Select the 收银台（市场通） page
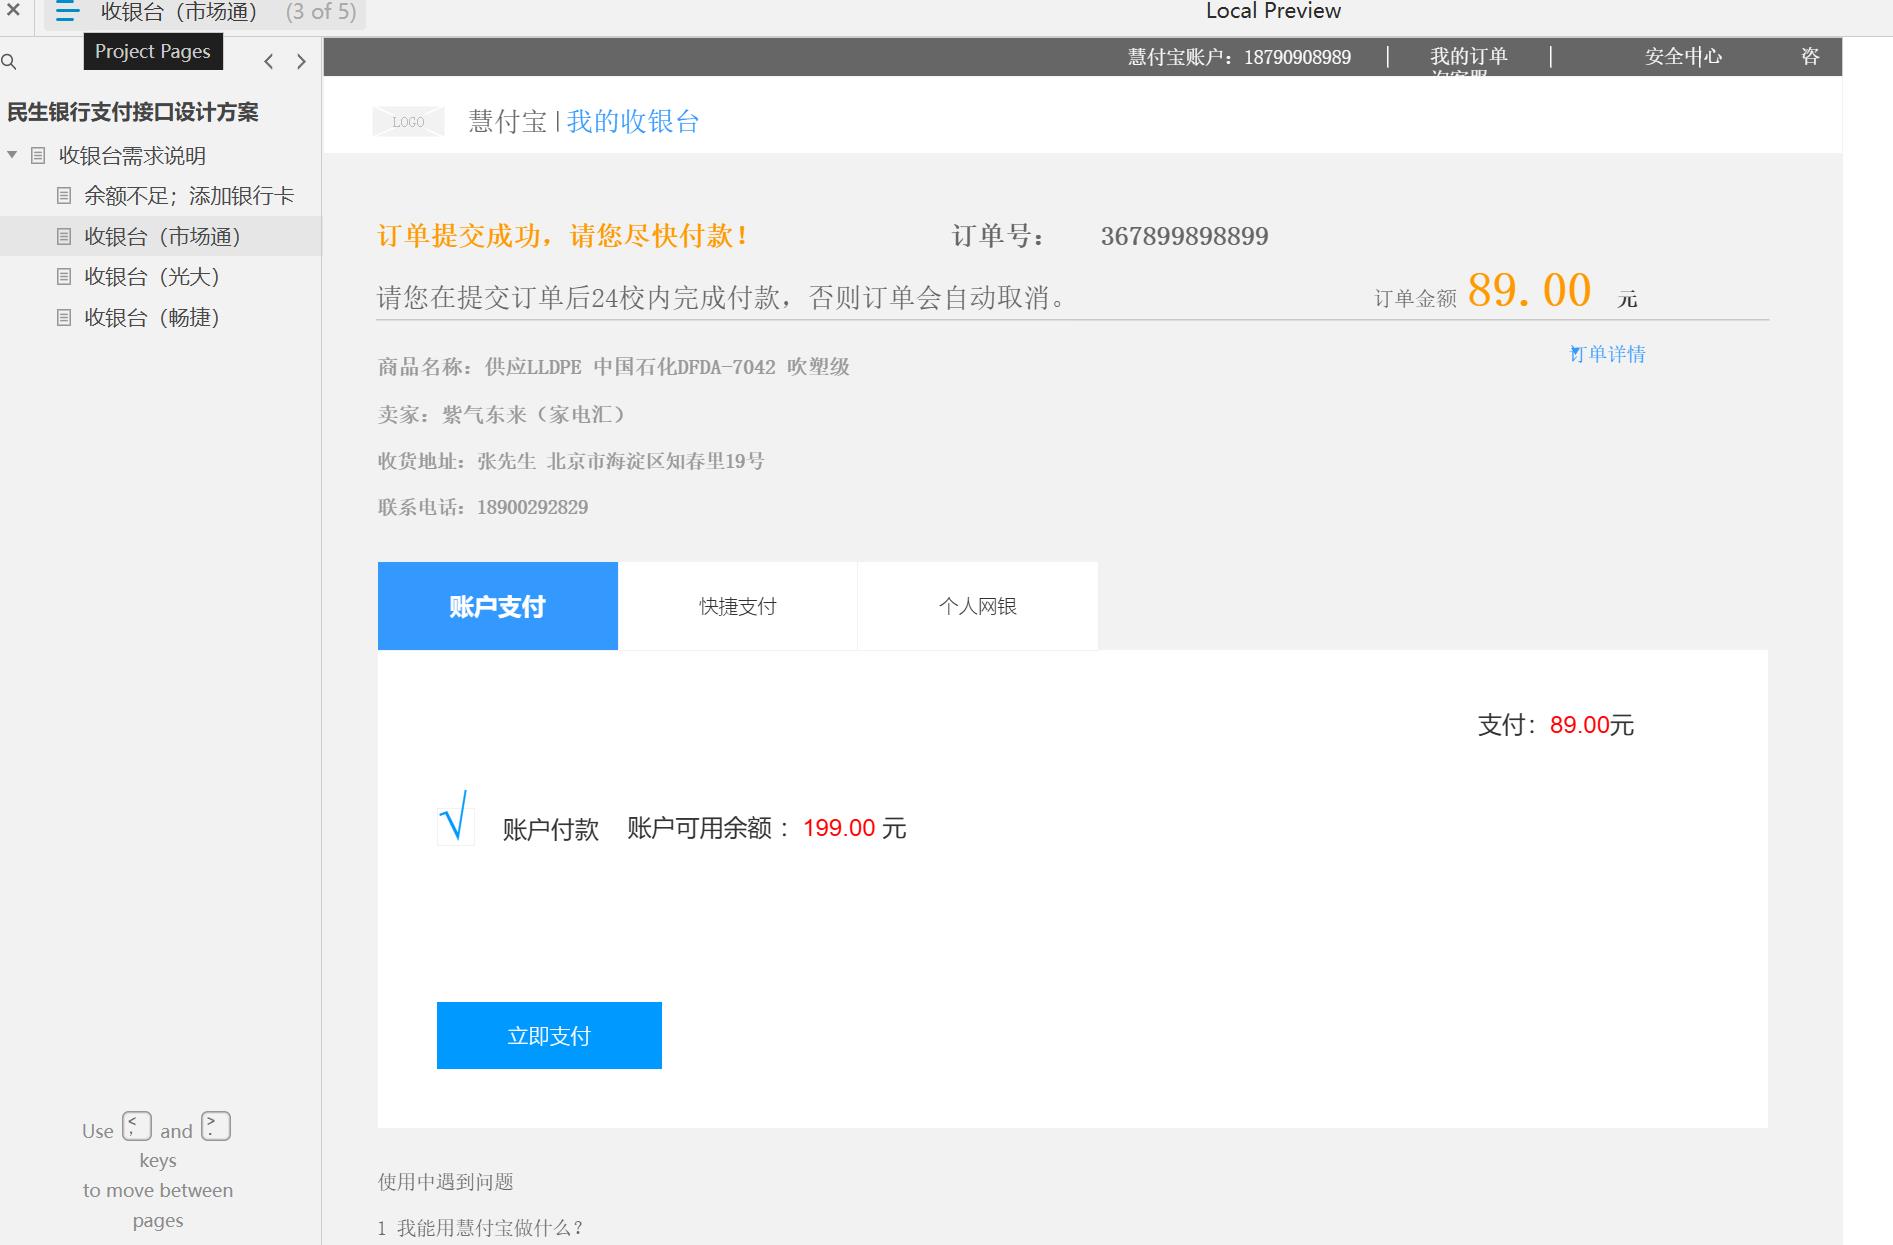1893x1245 pixels. tap(161, 236)
